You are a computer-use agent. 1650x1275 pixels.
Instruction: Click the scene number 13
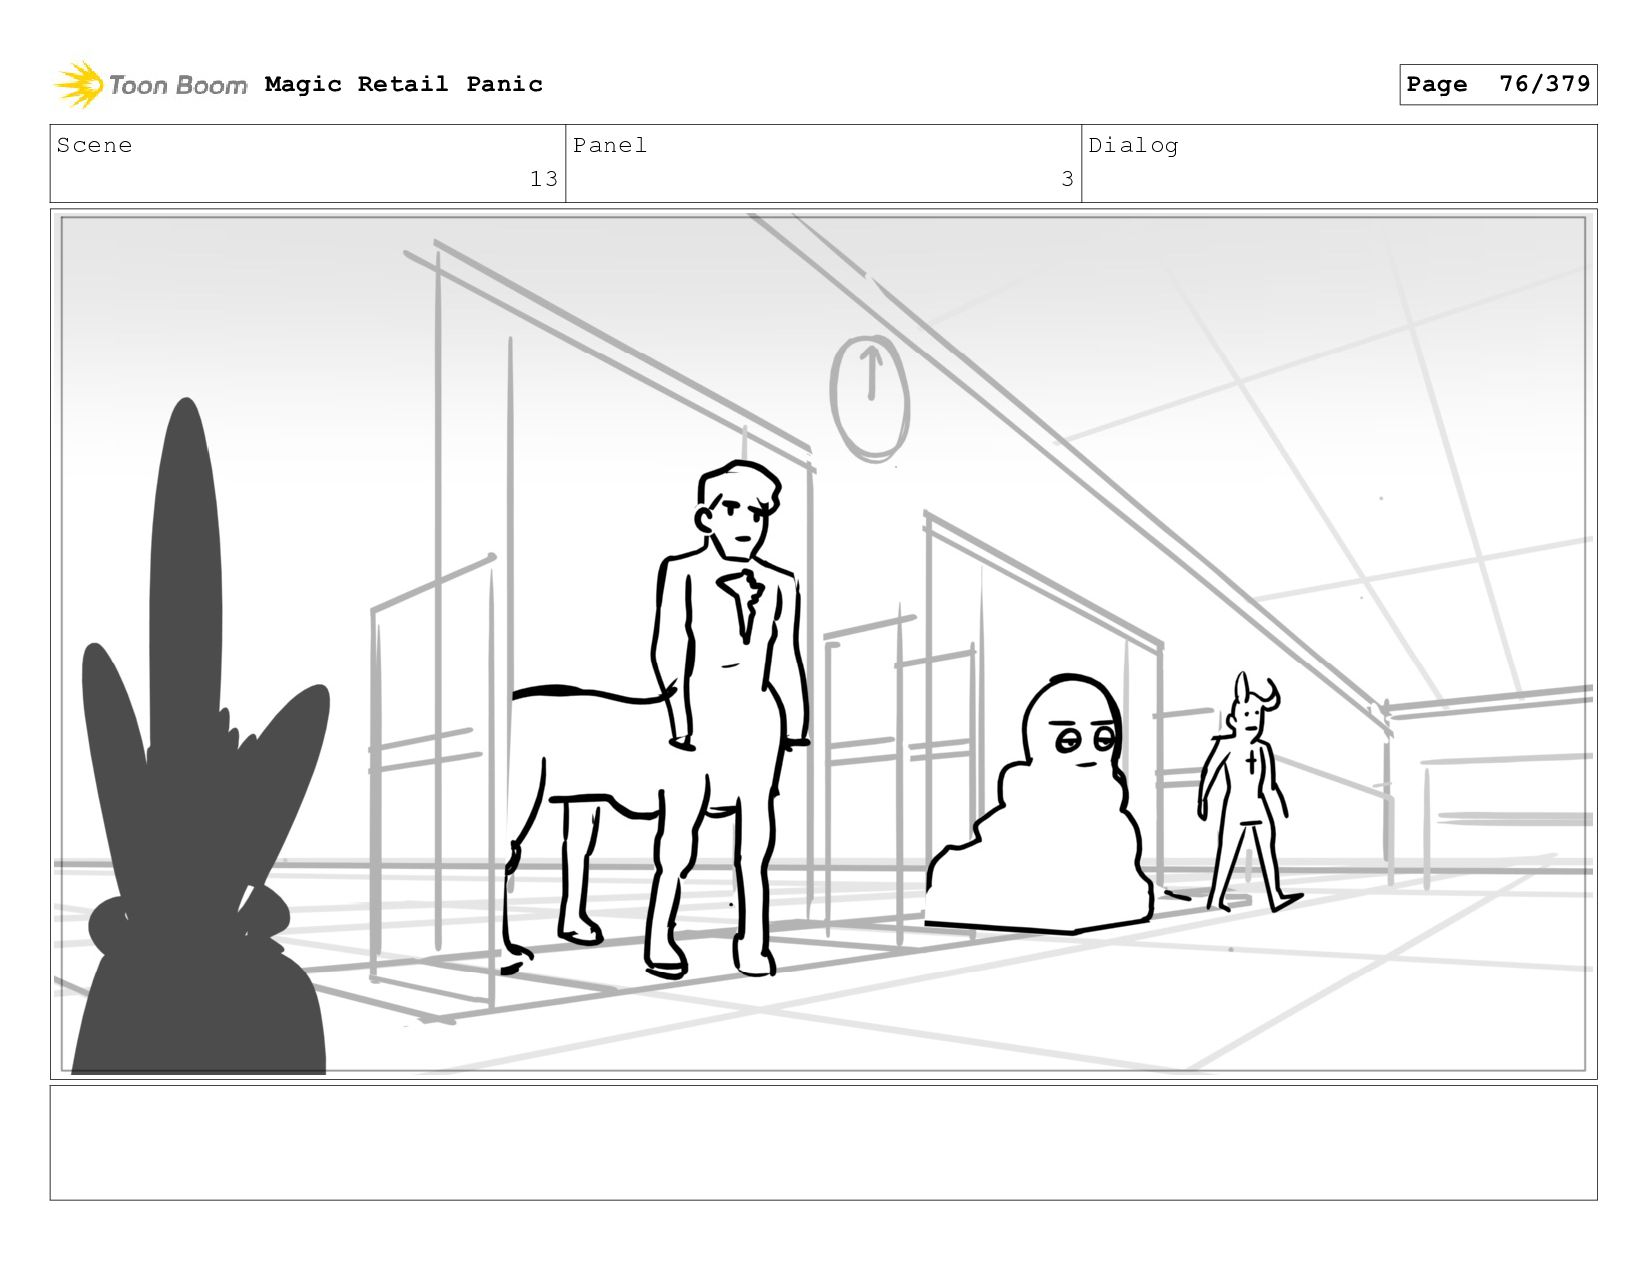(543, 179)
